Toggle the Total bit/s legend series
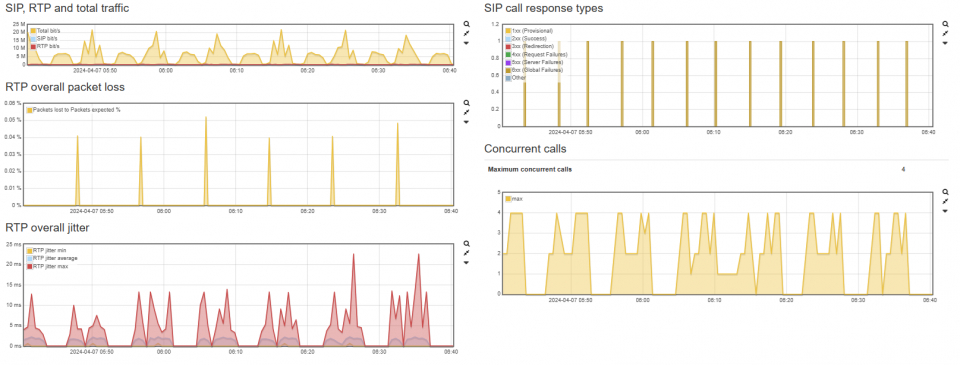960x365 pixels. pyautogui.click(x=45, y=31)
